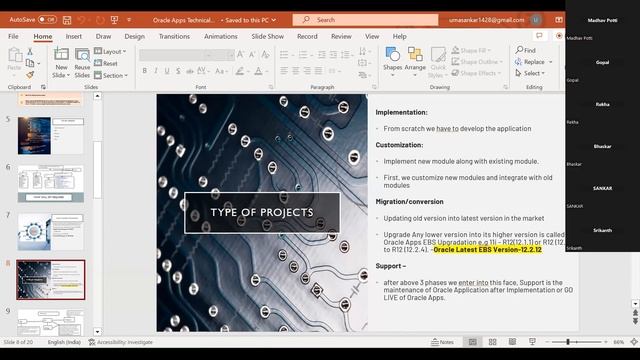Pick the Font Color swatch
640x360 pixels.
(x=258, y=71)
